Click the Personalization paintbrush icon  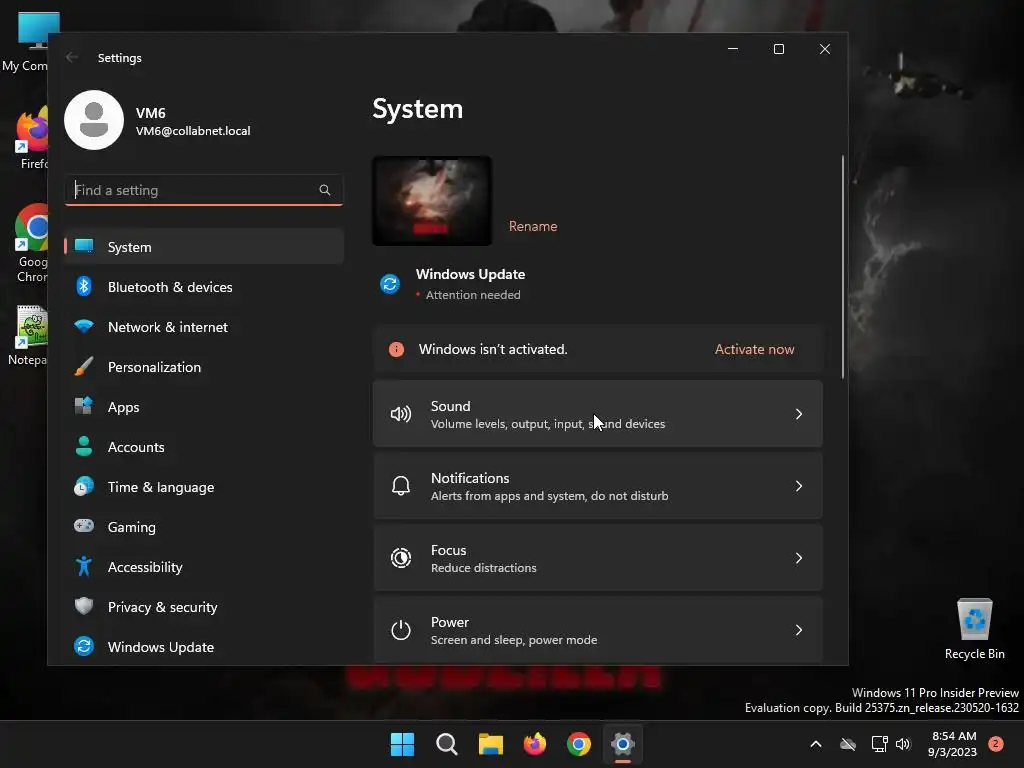pyautogui.click(x=84, y=366)
